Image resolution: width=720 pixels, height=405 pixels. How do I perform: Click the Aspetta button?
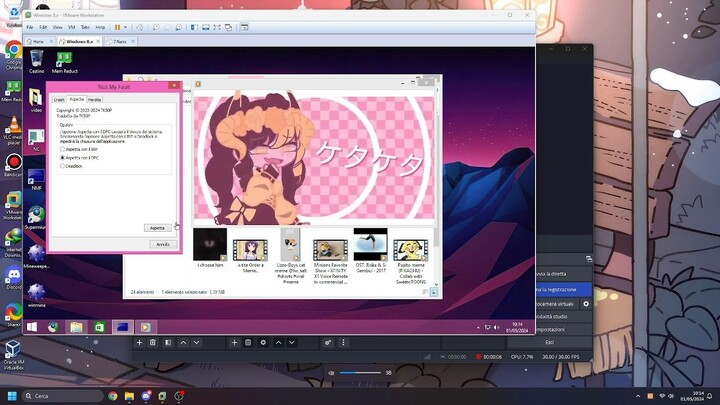(x=157, y=228)
